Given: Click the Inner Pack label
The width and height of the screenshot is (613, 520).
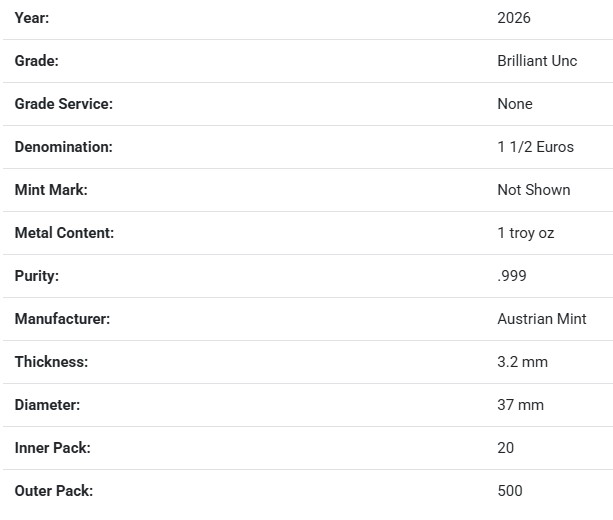Looking at the screenshot, I should [53, 448].
